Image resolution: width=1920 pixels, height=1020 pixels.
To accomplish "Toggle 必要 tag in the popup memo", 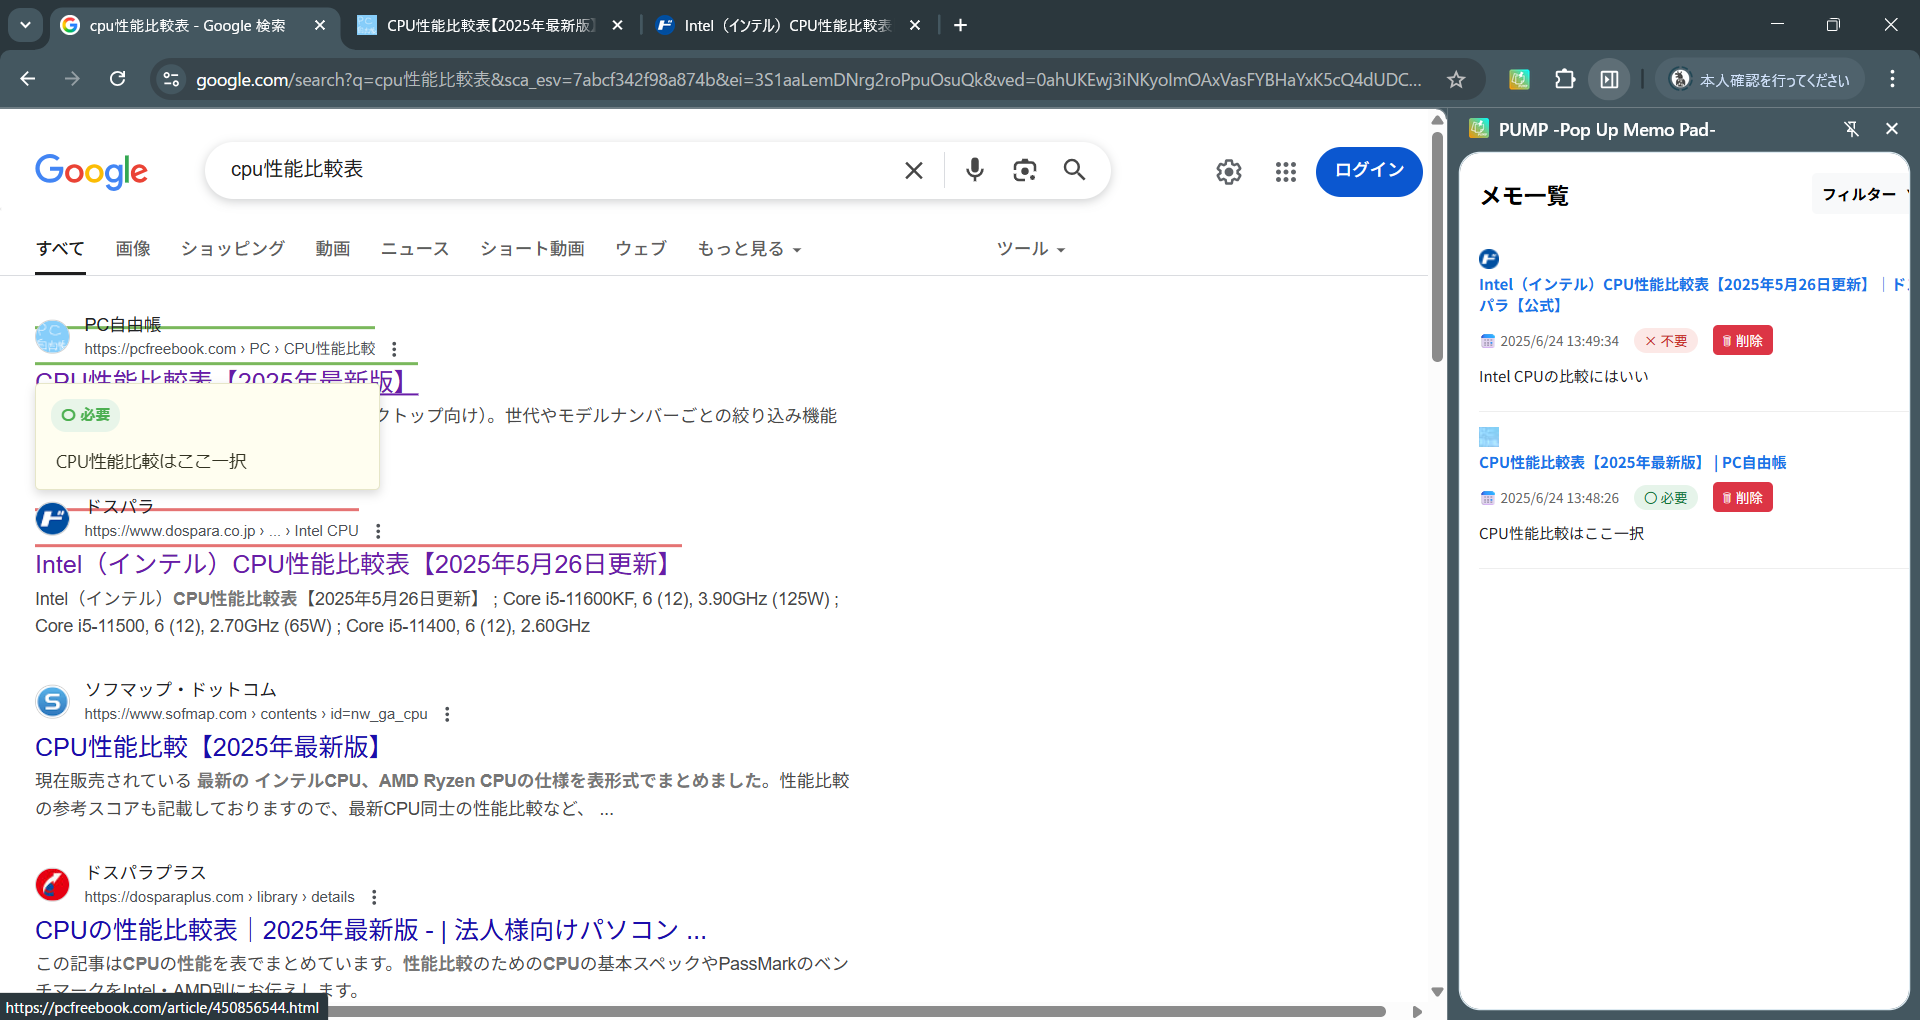I will point(86,415).
